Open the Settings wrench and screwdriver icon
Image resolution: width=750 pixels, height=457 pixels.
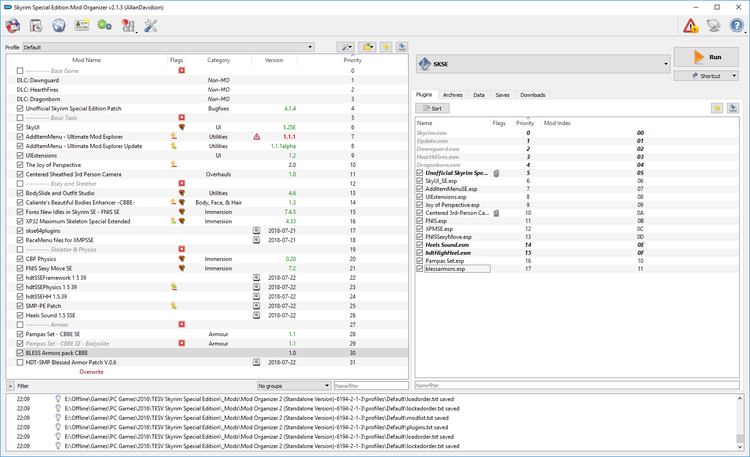[151, 26]
